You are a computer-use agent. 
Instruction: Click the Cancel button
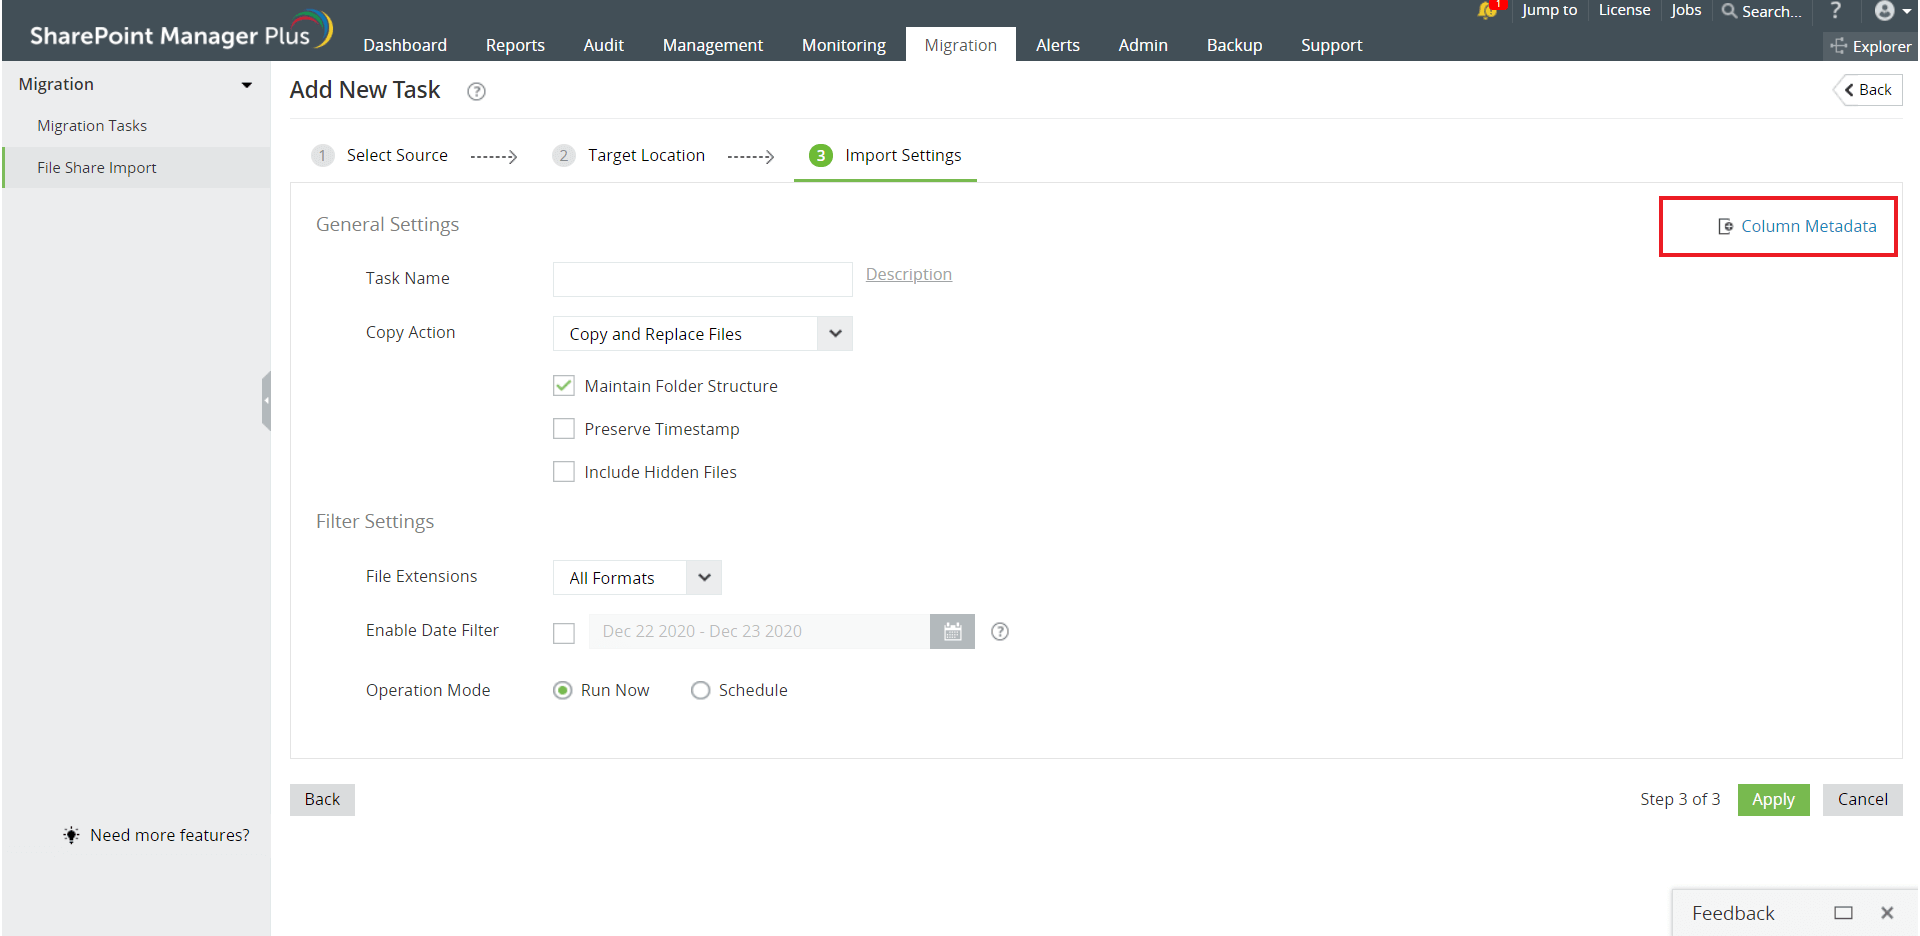(1863, 799)
